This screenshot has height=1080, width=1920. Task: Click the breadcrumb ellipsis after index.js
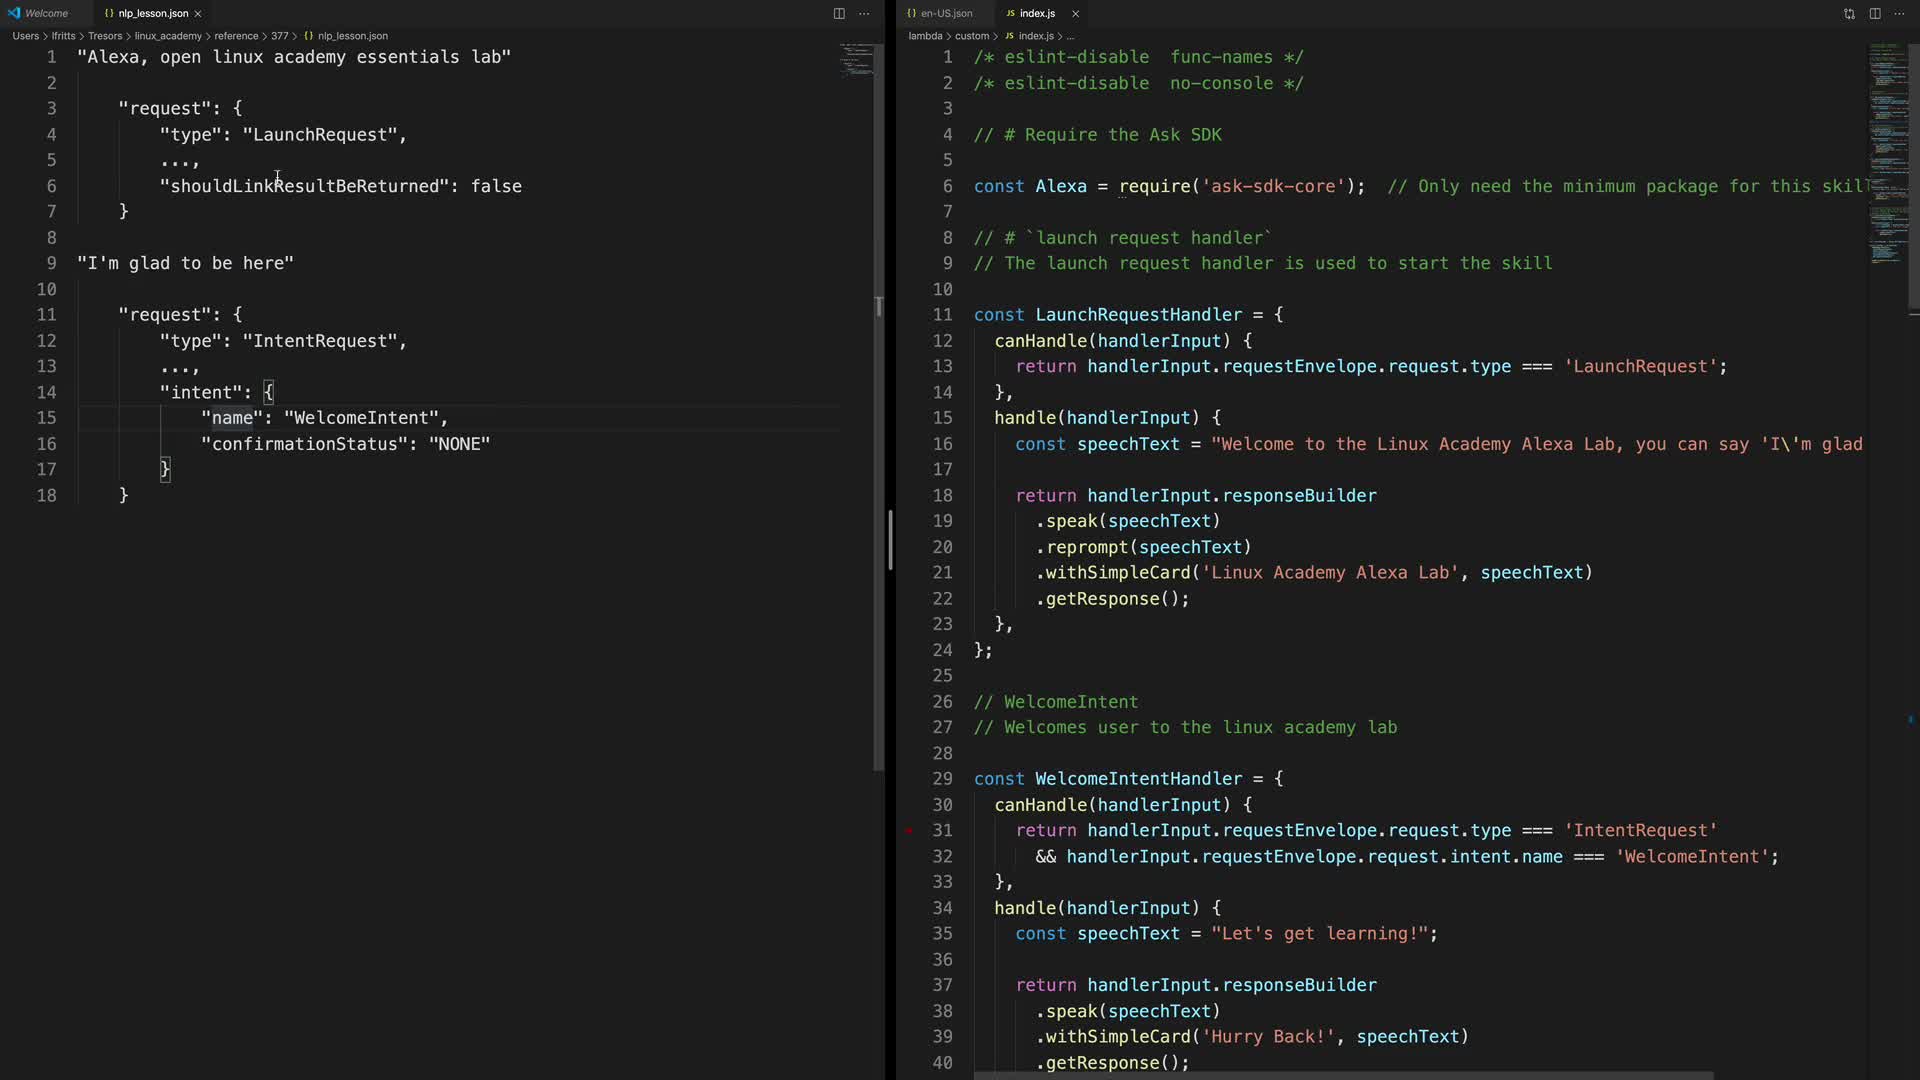click(1071, 36)
